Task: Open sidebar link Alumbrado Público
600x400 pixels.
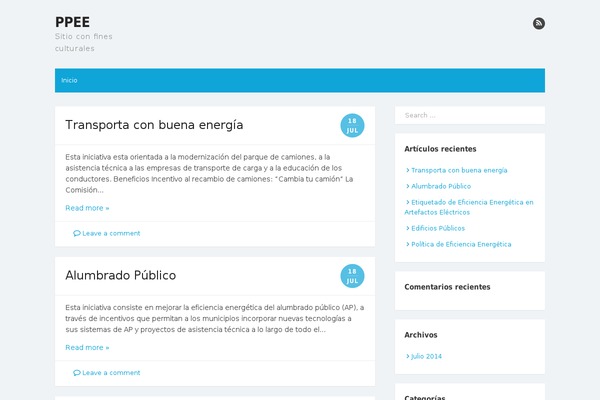Action: click(x=439, y=186)
